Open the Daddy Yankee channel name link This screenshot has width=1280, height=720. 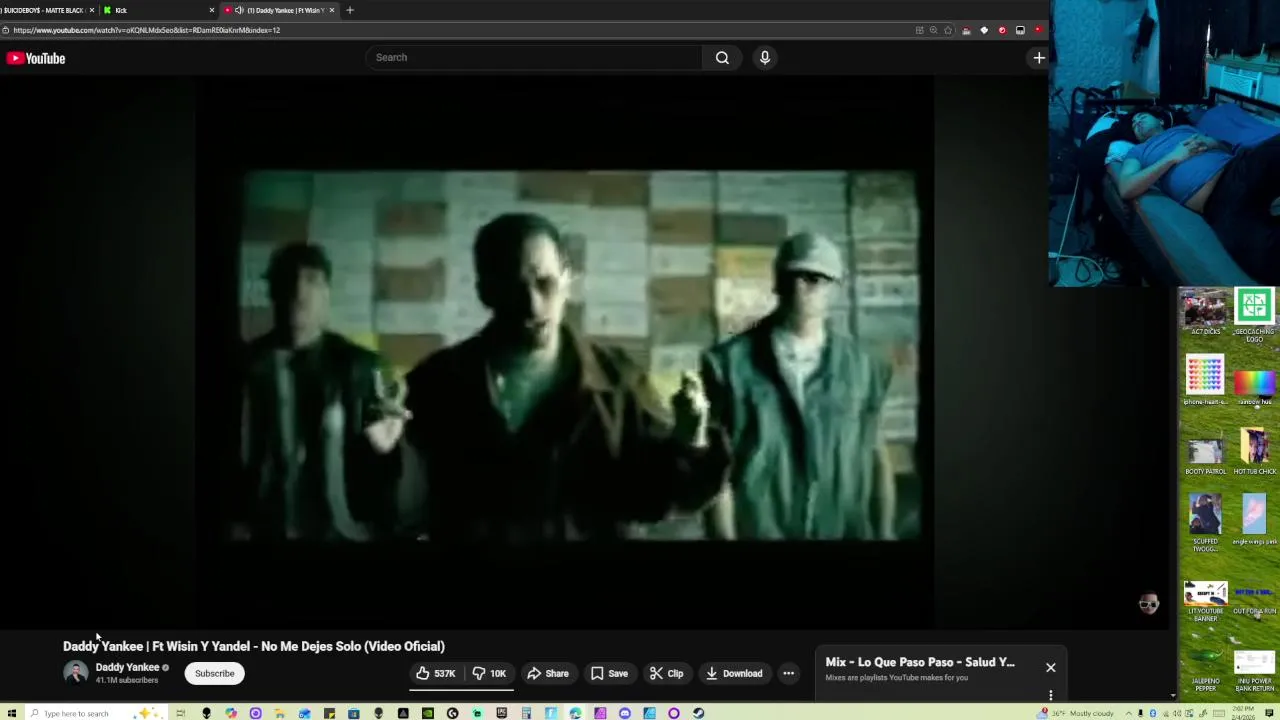[x=127, y=667]
